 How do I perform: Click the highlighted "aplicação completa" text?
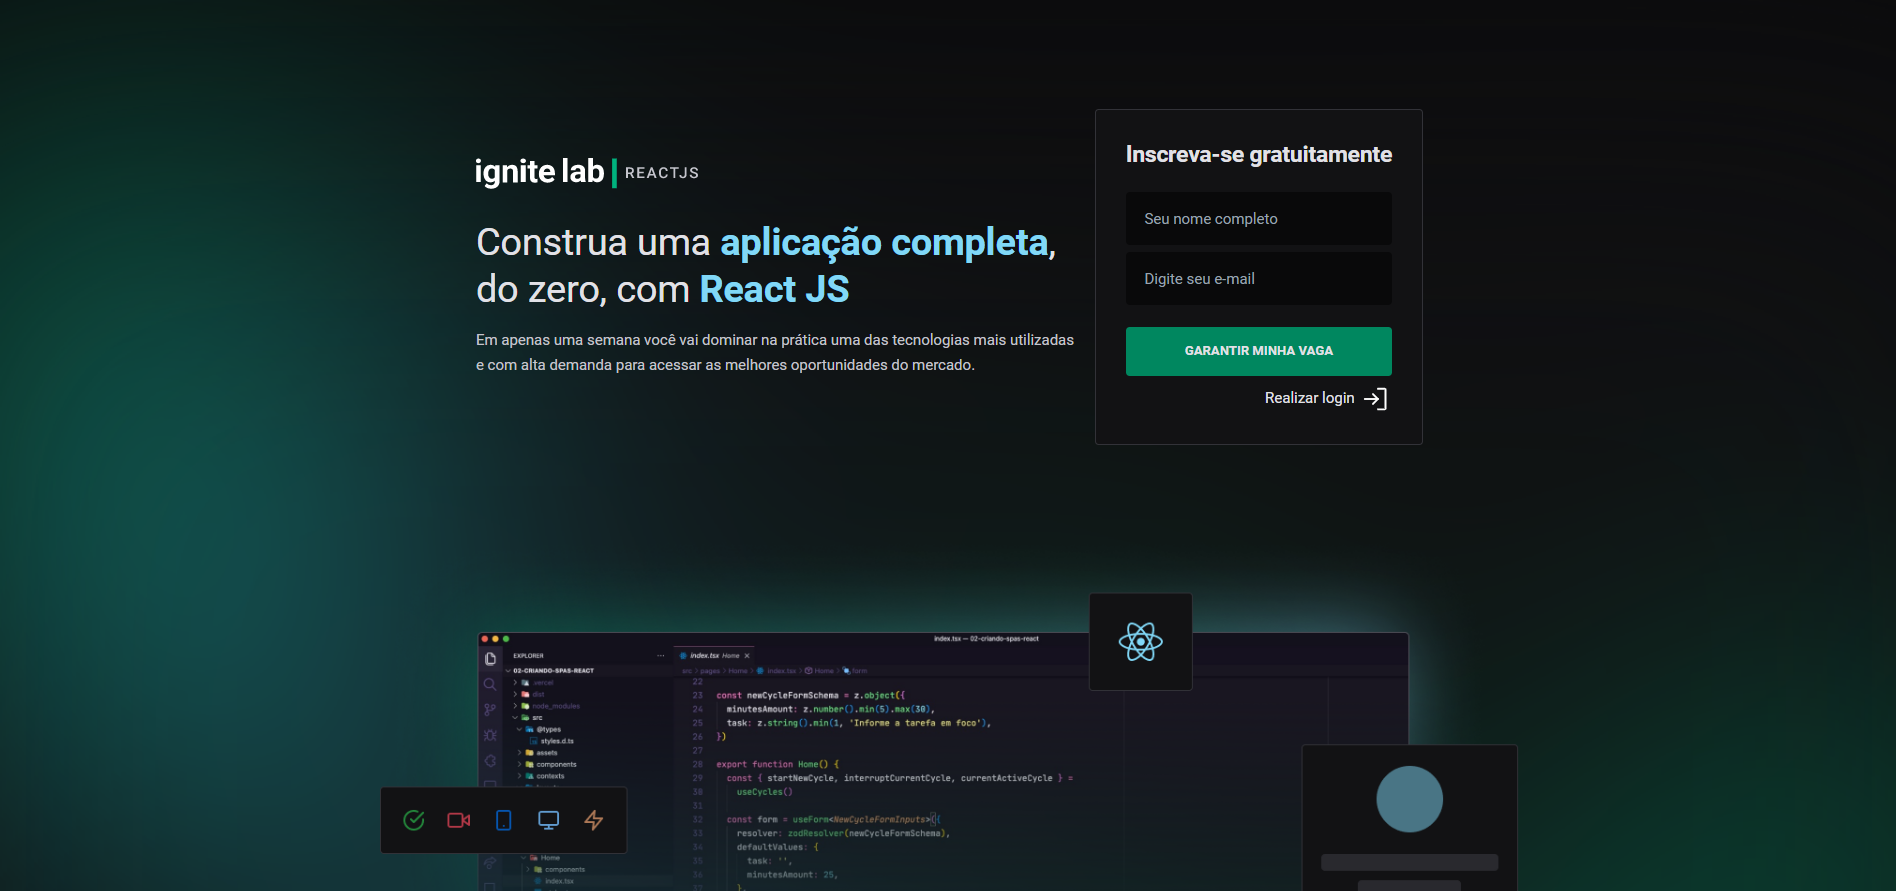click(x=884, y=242)
